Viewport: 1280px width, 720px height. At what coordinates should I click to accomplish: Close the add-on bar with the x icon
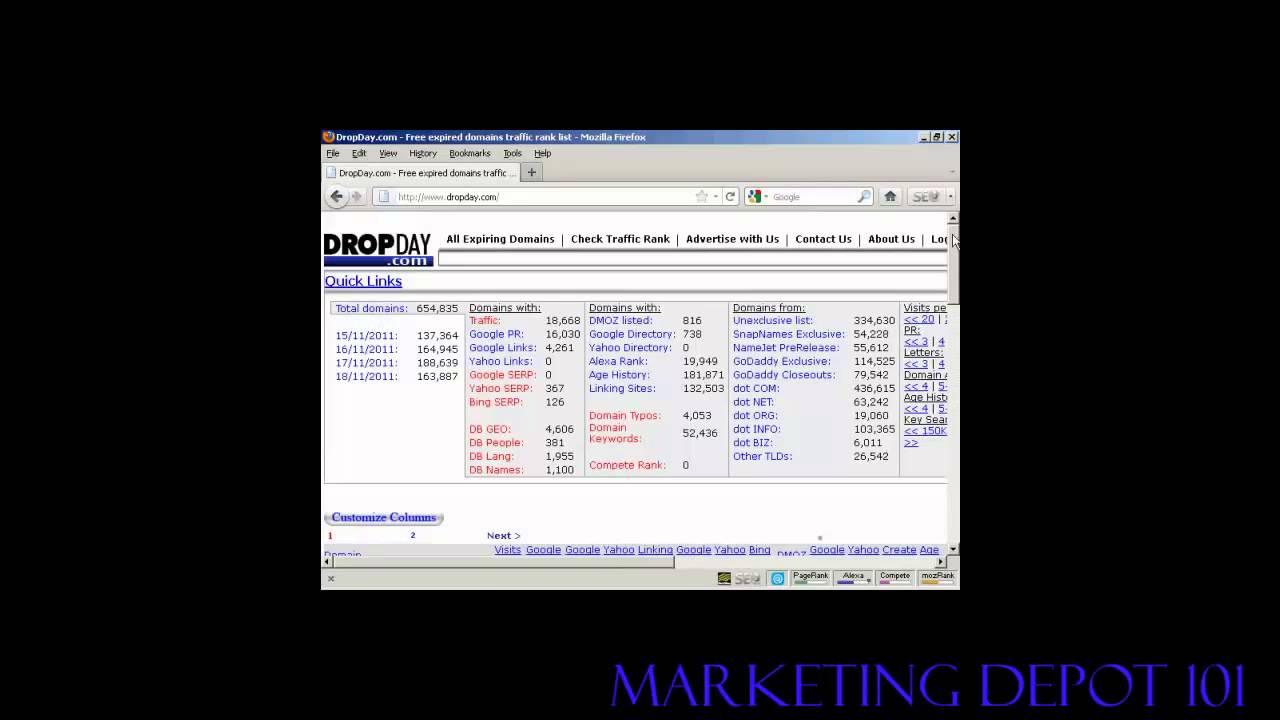[x=331, y=578]
